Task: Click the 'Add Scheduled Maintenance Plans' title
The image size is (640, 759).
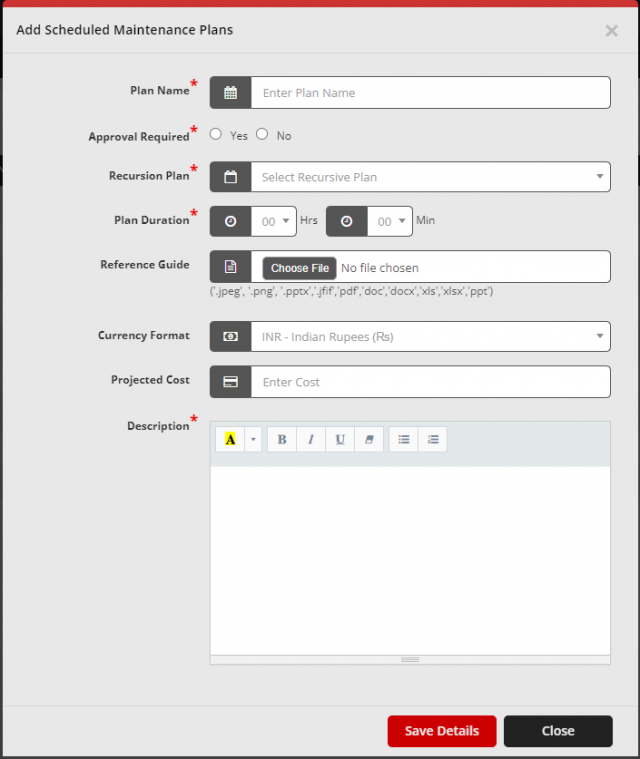Action: pos(125,30)
